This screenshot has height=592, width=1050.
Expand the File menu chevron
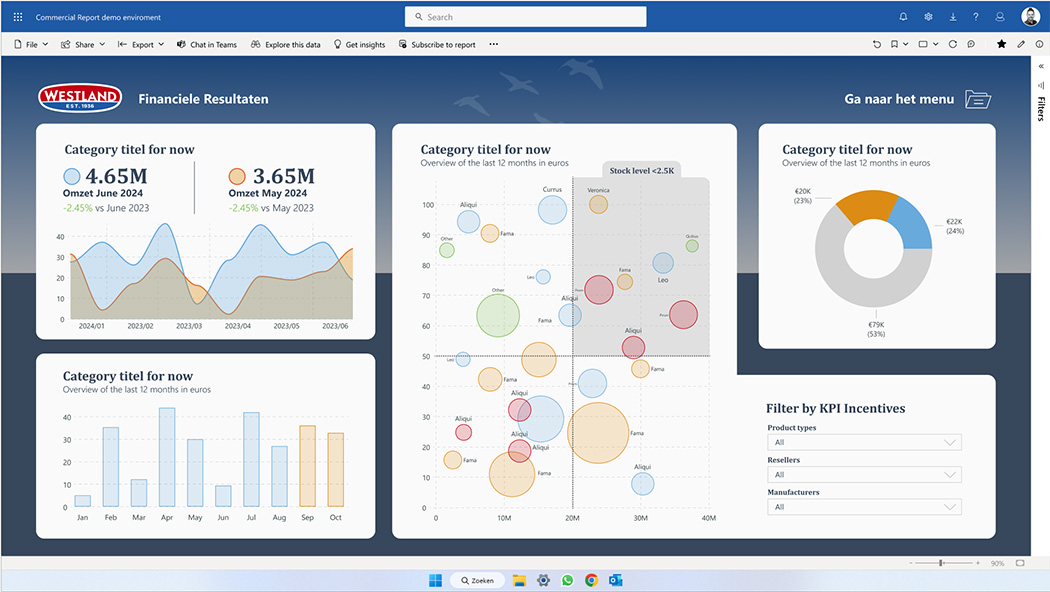pos(46,44)
